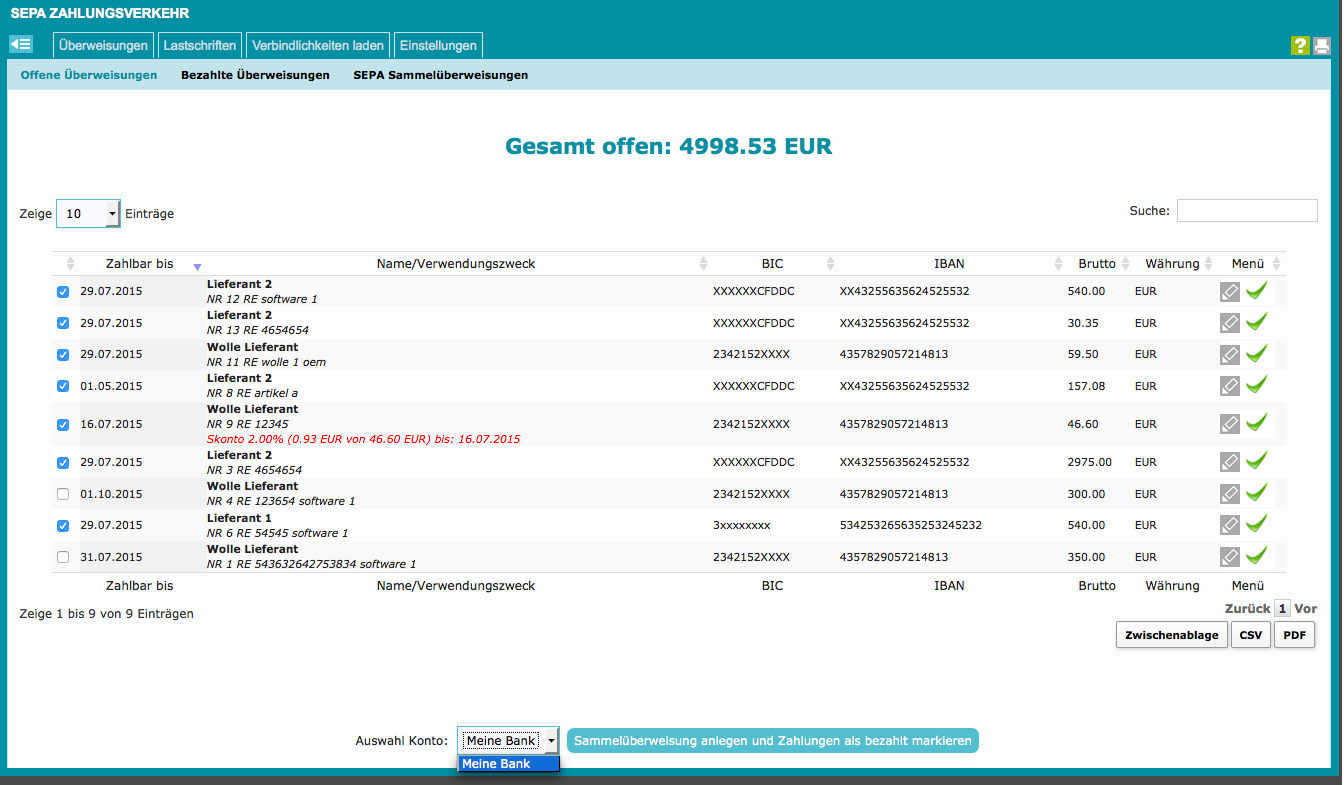Open Bezahlte Überweisungen sub-tab

255,75
